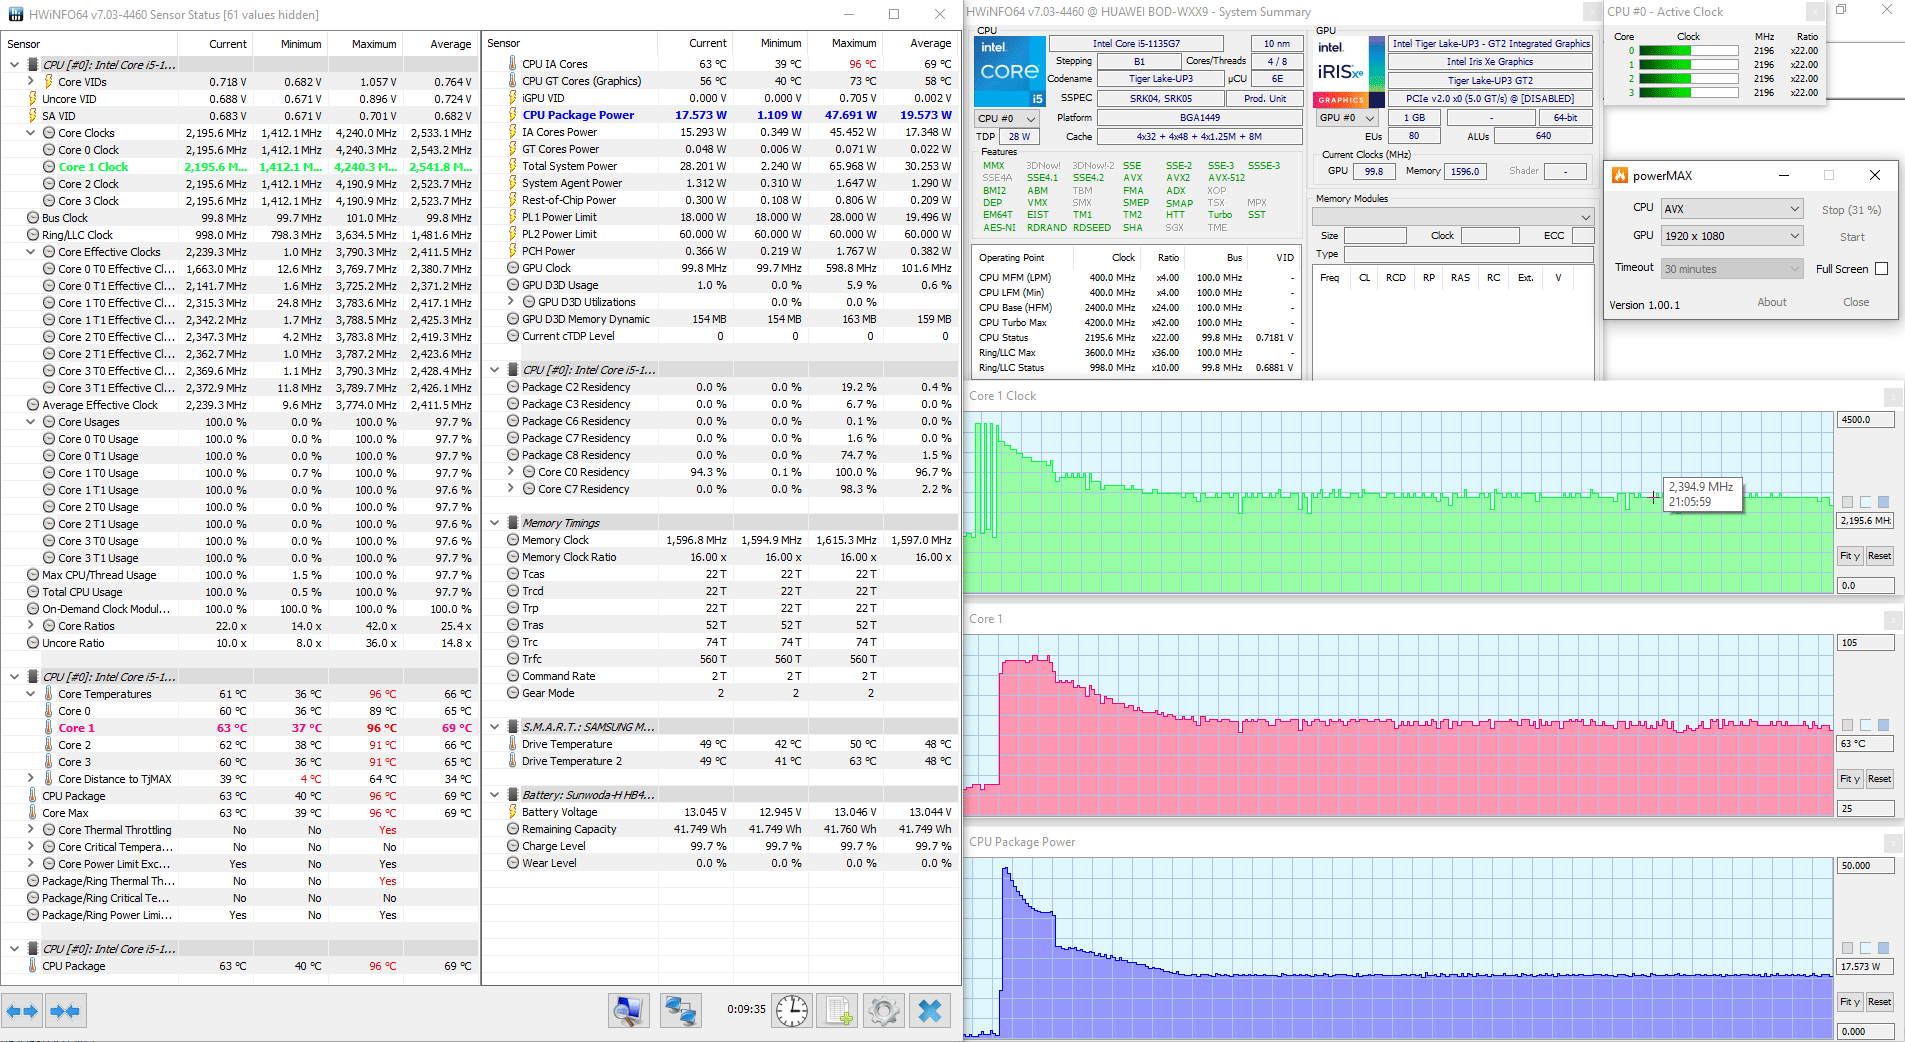Open the powerMAX GPU resolution dropdown

(1732, 236)
